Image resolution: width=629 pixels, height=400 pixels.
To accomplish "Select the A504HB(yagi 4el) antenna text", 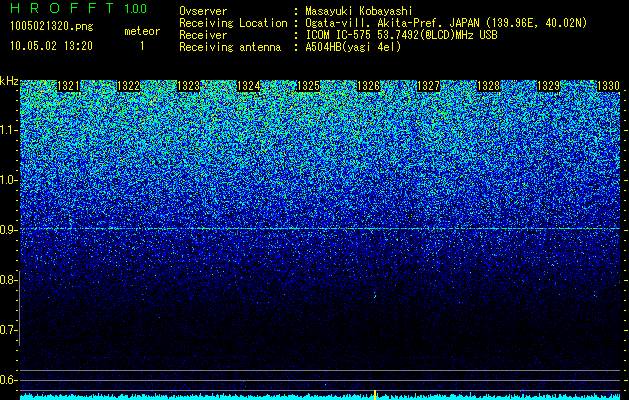I will point(353,47).
